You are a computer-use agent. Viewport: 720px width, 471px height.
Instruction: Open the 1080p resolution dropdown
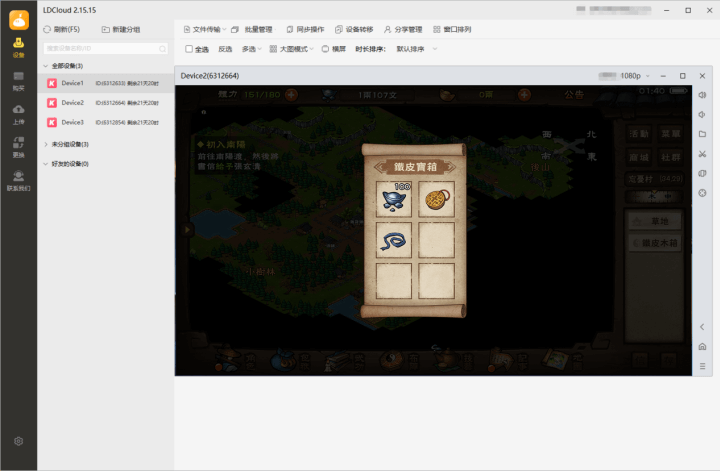tap(635, 76)
